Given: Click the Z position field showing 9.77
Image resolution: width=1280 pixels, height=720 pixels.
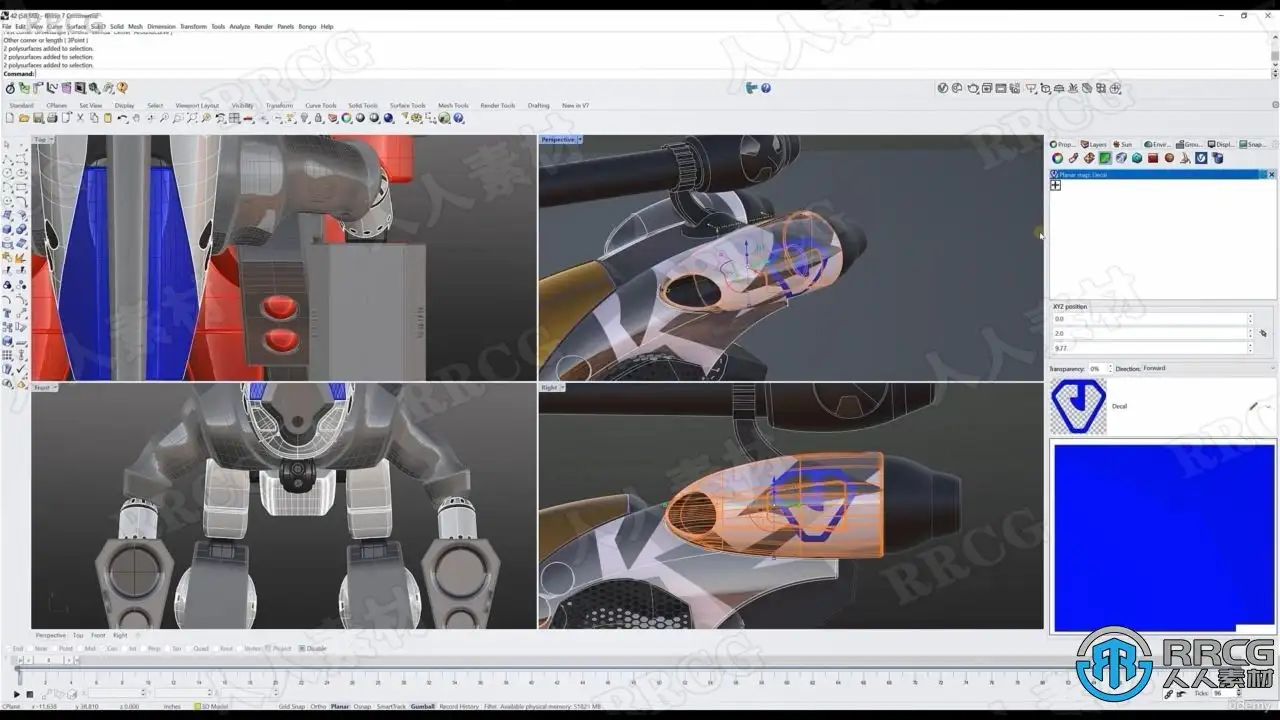Looking at the screenshot, I should pyautogui.click(x=1148, y=348).
